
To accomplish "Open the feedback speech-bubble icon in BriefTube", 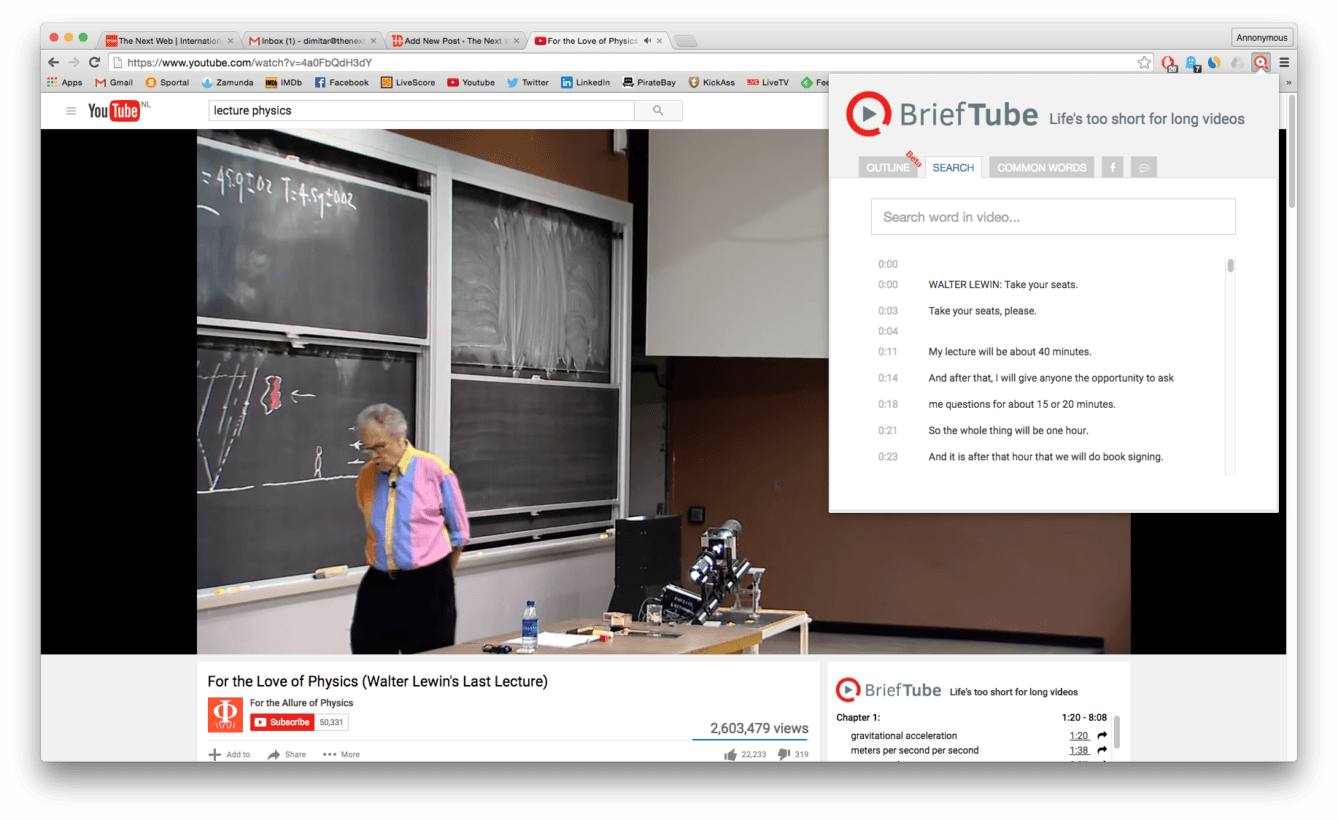I will pyautogui.click(x=1143, y=166).
